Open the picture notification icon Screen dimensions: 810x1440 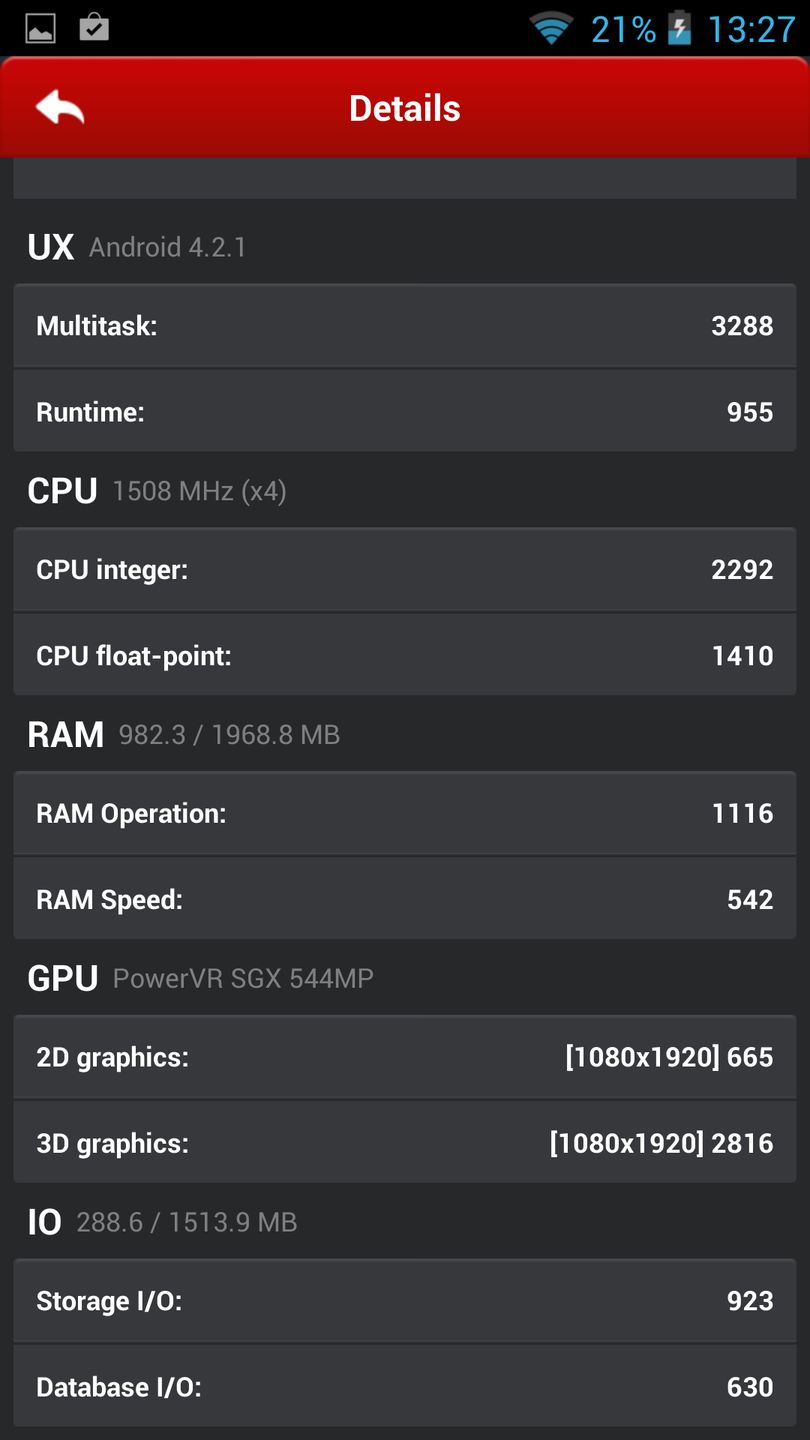coord(41,28)
